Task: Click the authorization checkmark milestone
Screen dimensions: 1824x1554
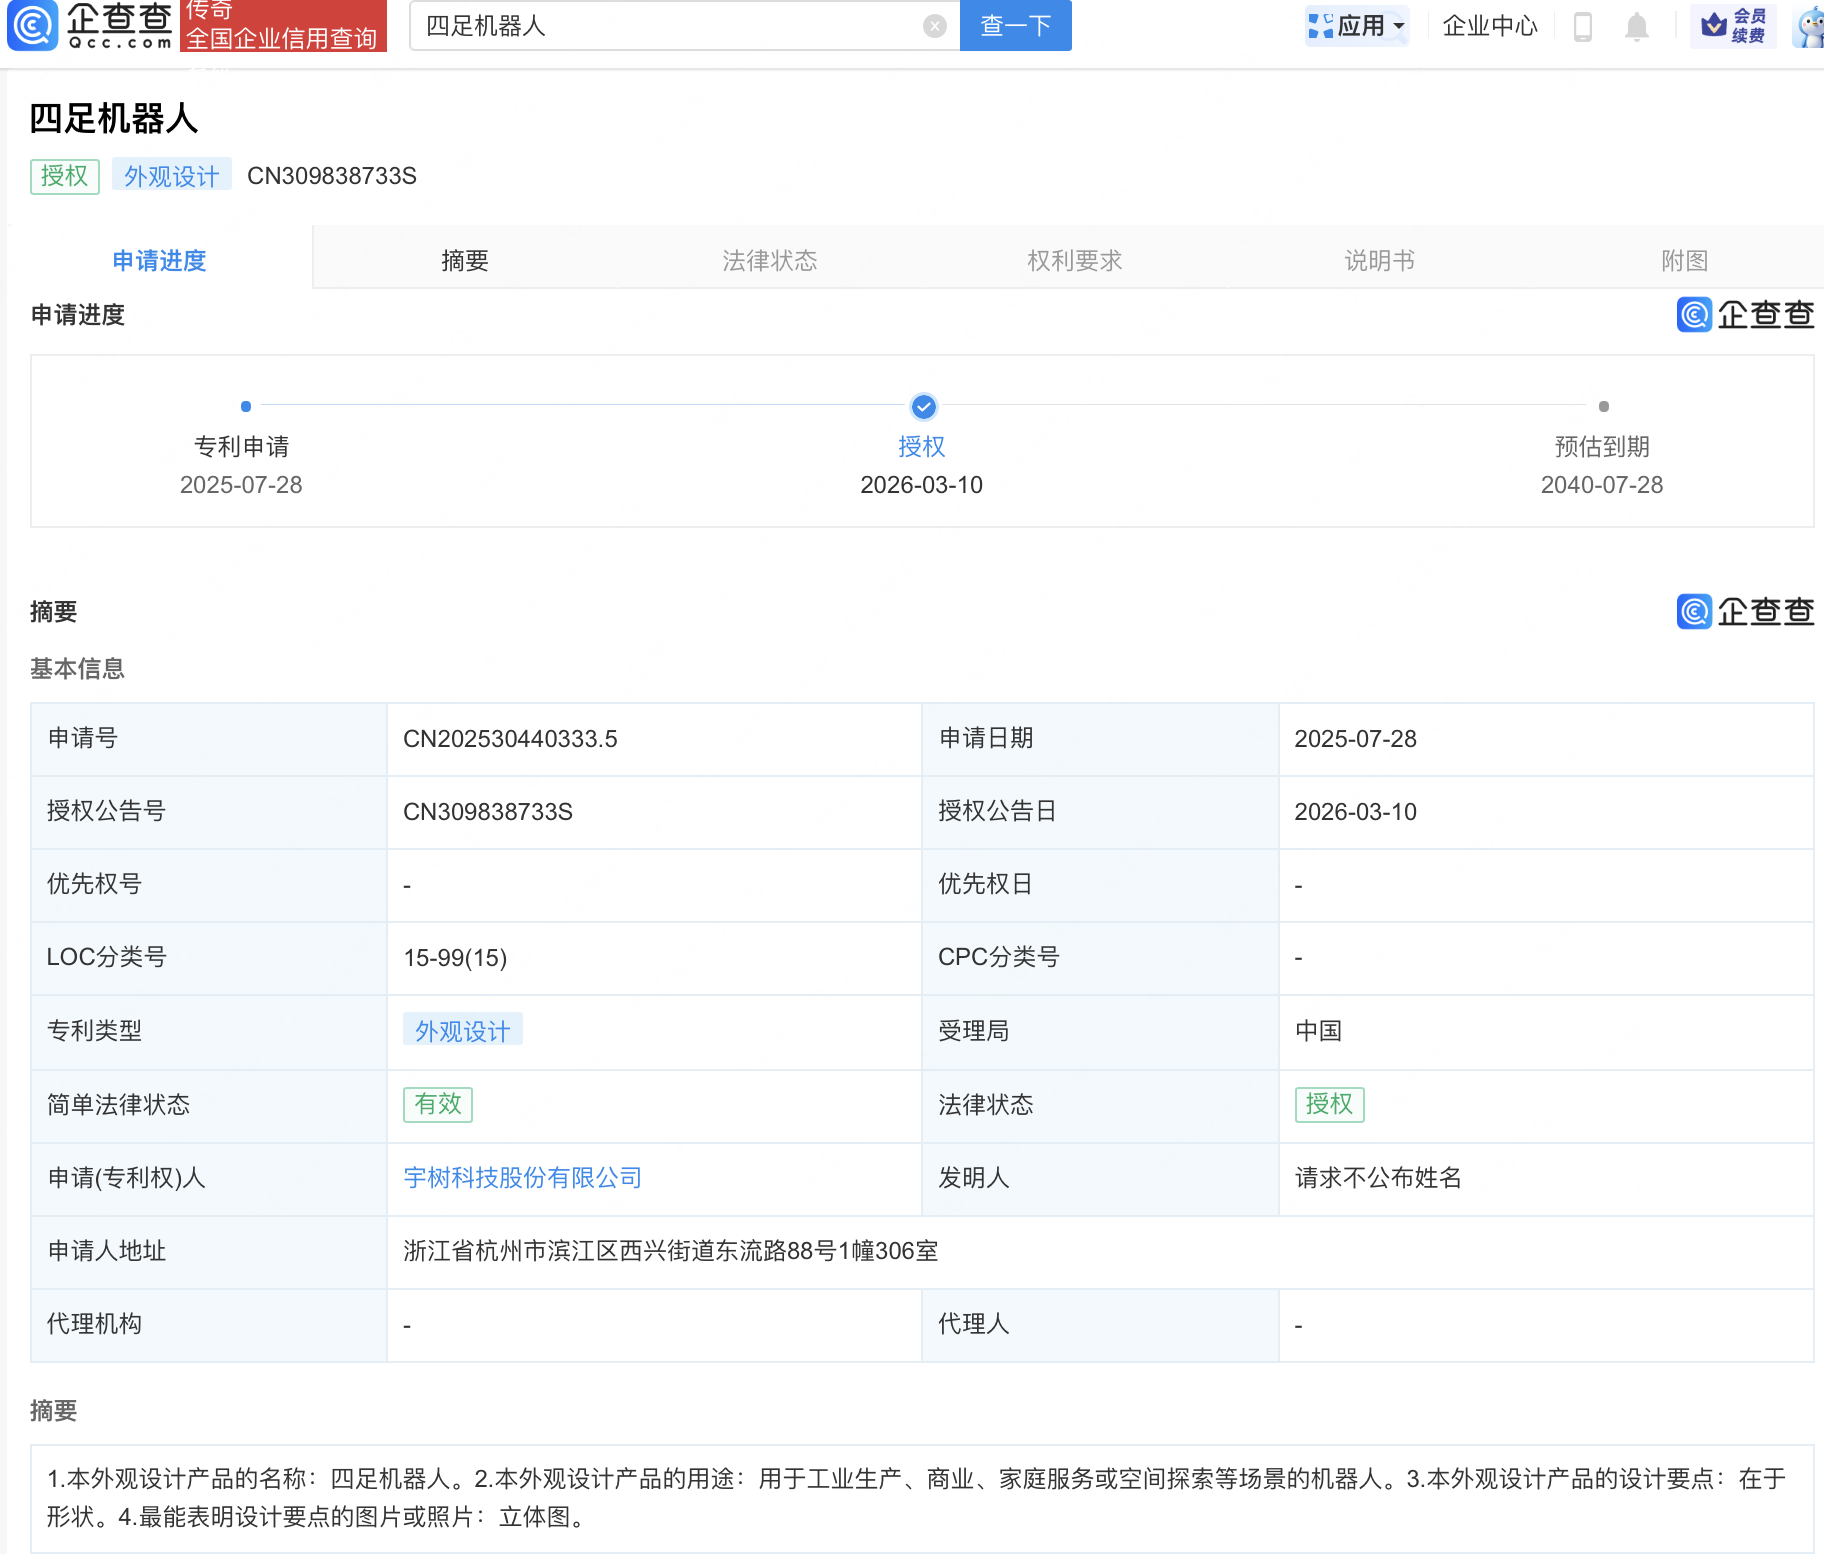Action: [x=923, y=407]
